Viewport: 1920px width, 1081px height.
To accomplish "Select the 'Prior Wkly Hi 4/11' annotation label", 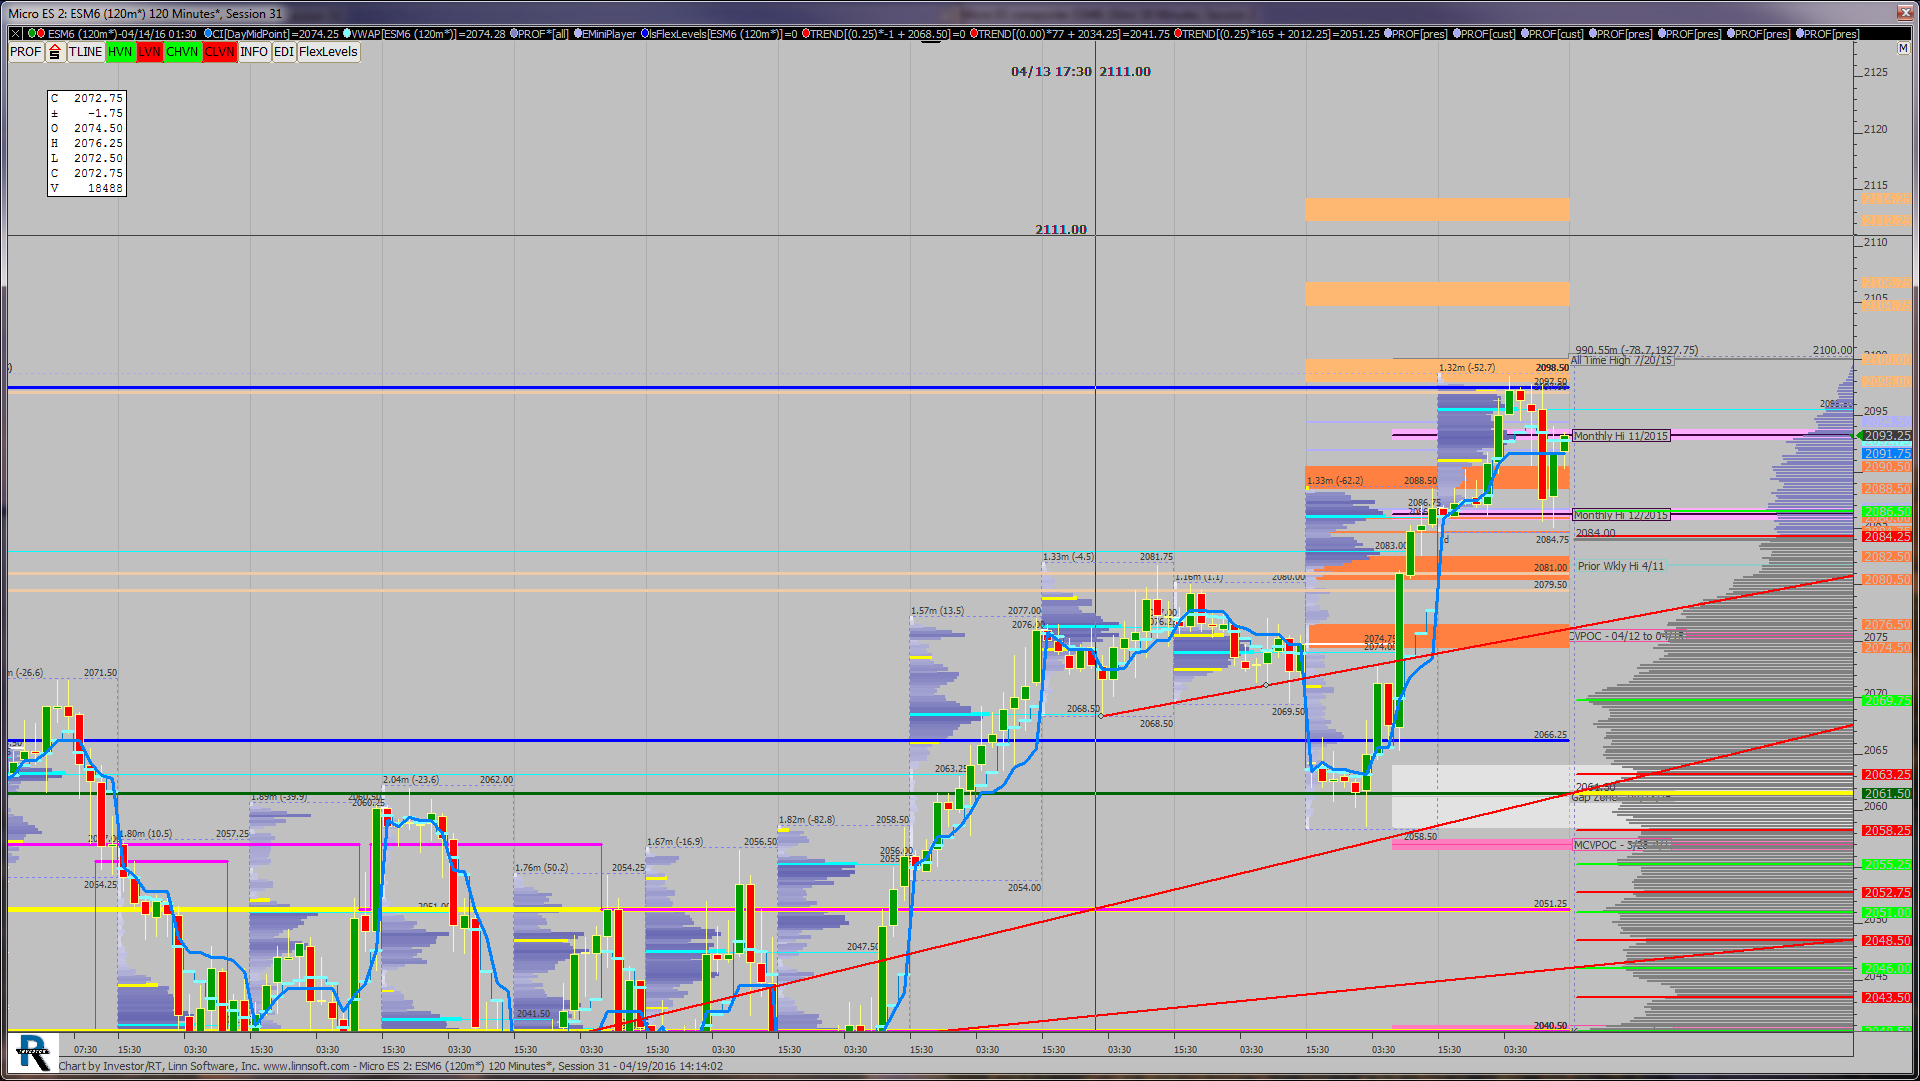I will coord(1621,566).
